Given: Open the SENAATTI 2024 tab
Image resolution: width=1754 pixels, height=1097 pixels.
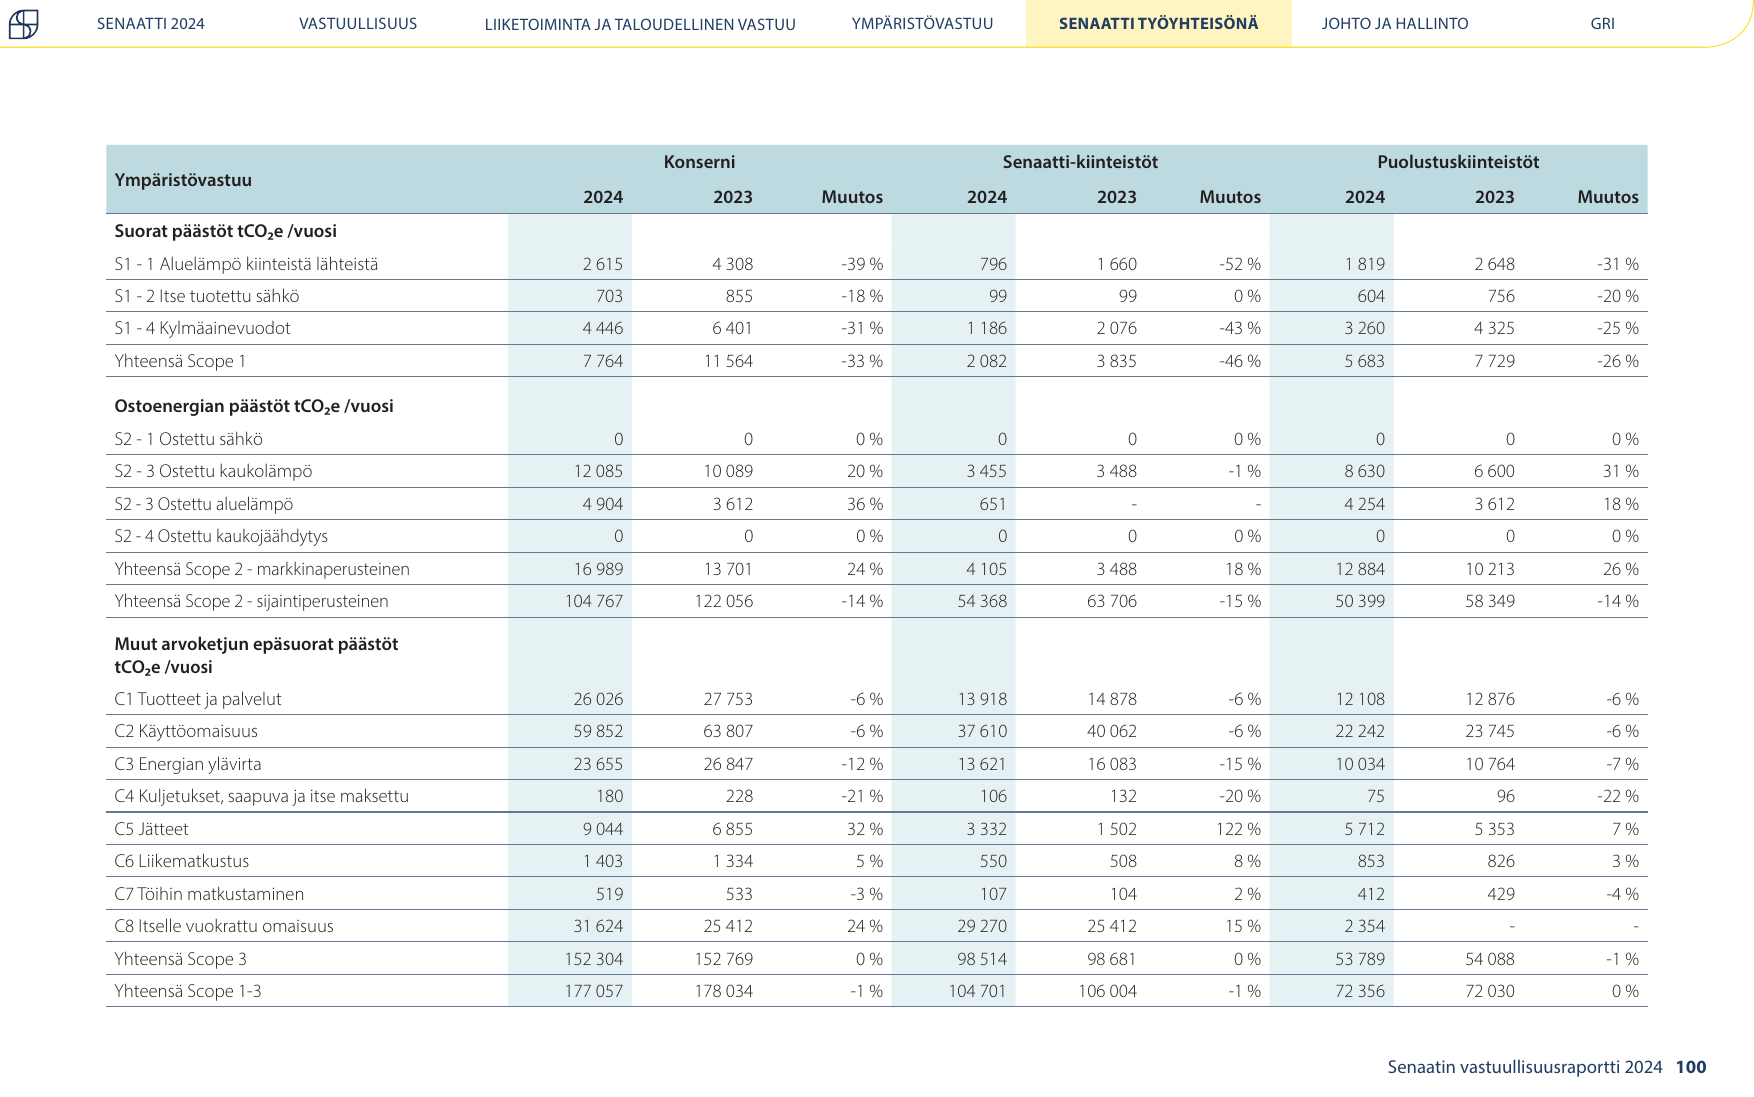Looking at the screenshot, I should (x=151, y=24).
